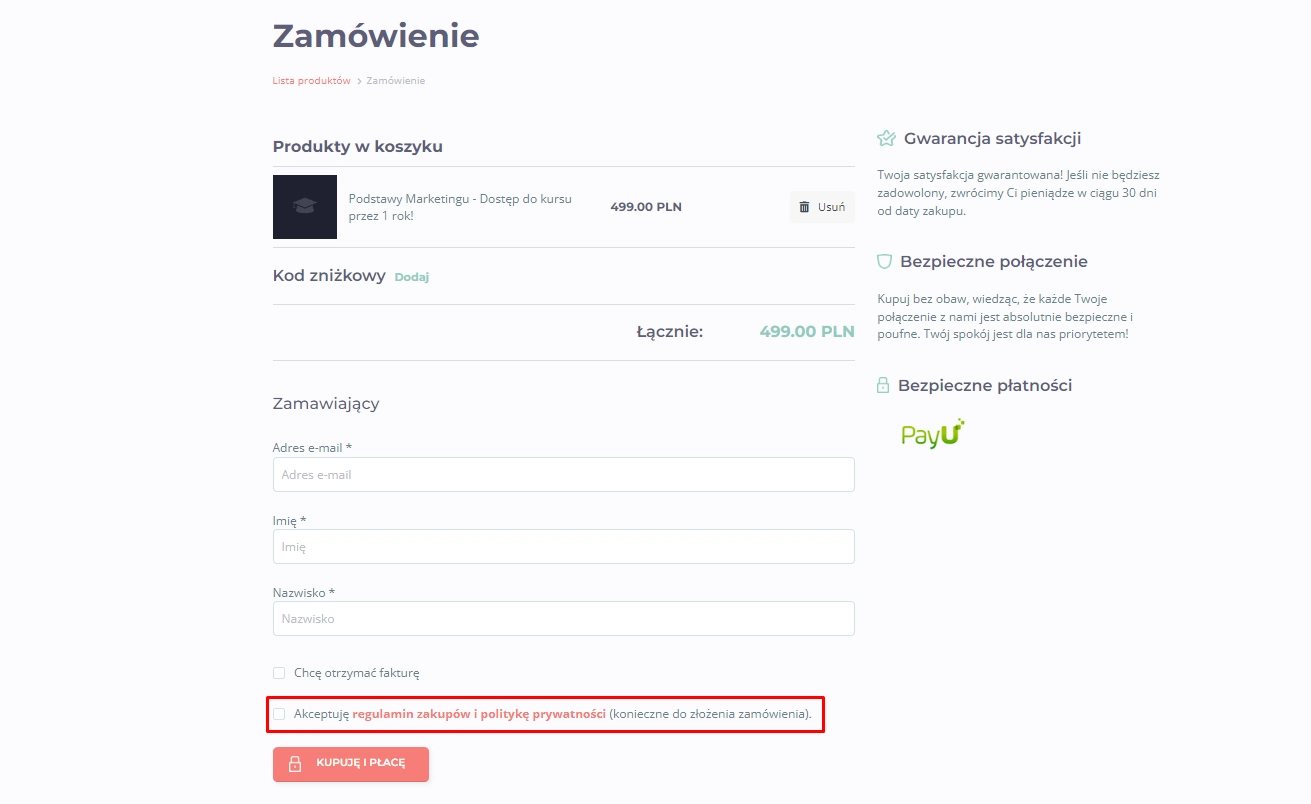Image resolution: width=1311 pixels, height=804 pixels.
Task: Click the graduation cap product thumbnail
Action: [x=305, y=207]
